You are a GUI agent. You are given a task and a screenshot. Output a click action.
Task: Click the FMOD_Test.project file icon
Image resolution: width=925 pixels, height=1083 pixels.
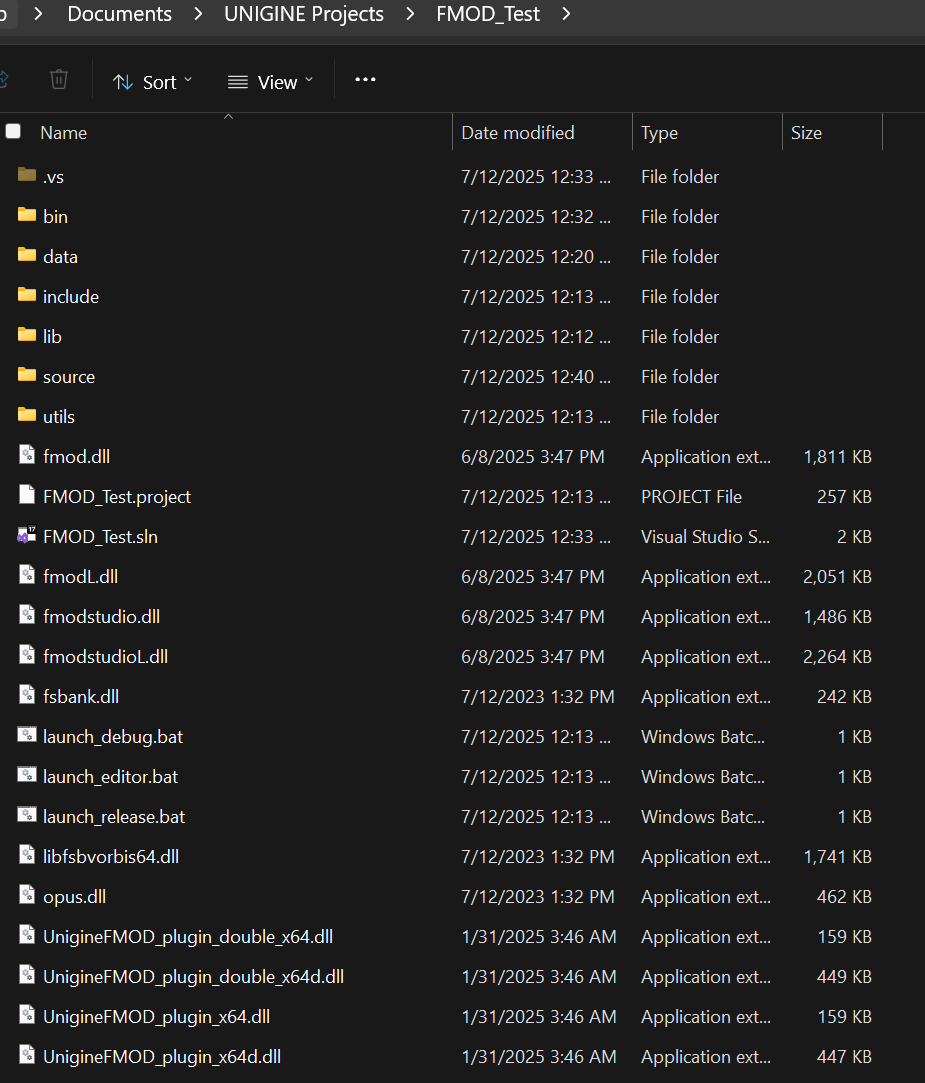(27, 496)
